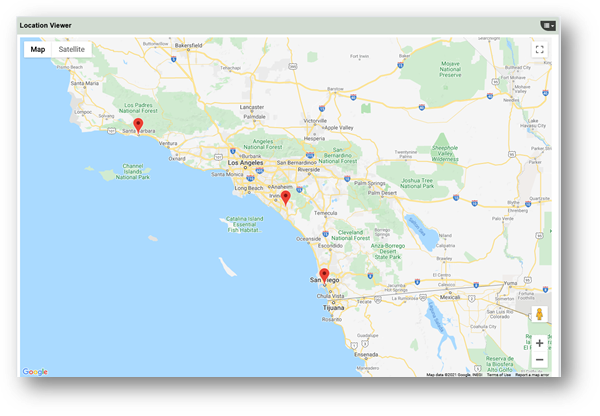Click the Location Viewer panel title
This screenshot has height=416, width=600.
[x=46, y=26]
